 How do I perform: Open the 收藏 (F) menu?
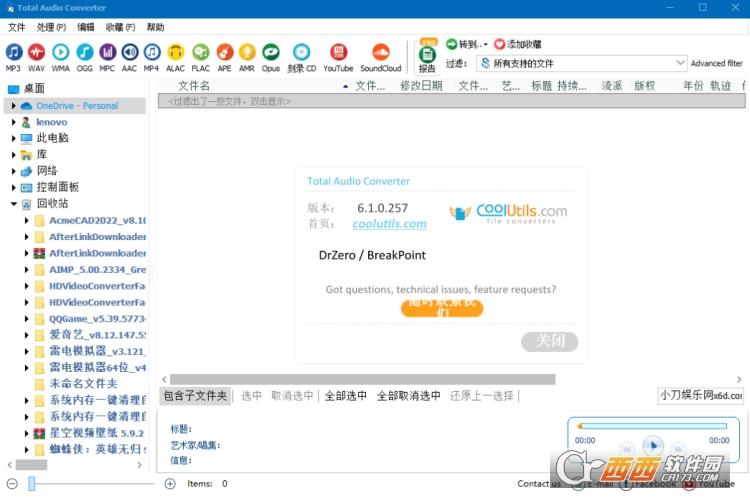[x=121, y=27]
